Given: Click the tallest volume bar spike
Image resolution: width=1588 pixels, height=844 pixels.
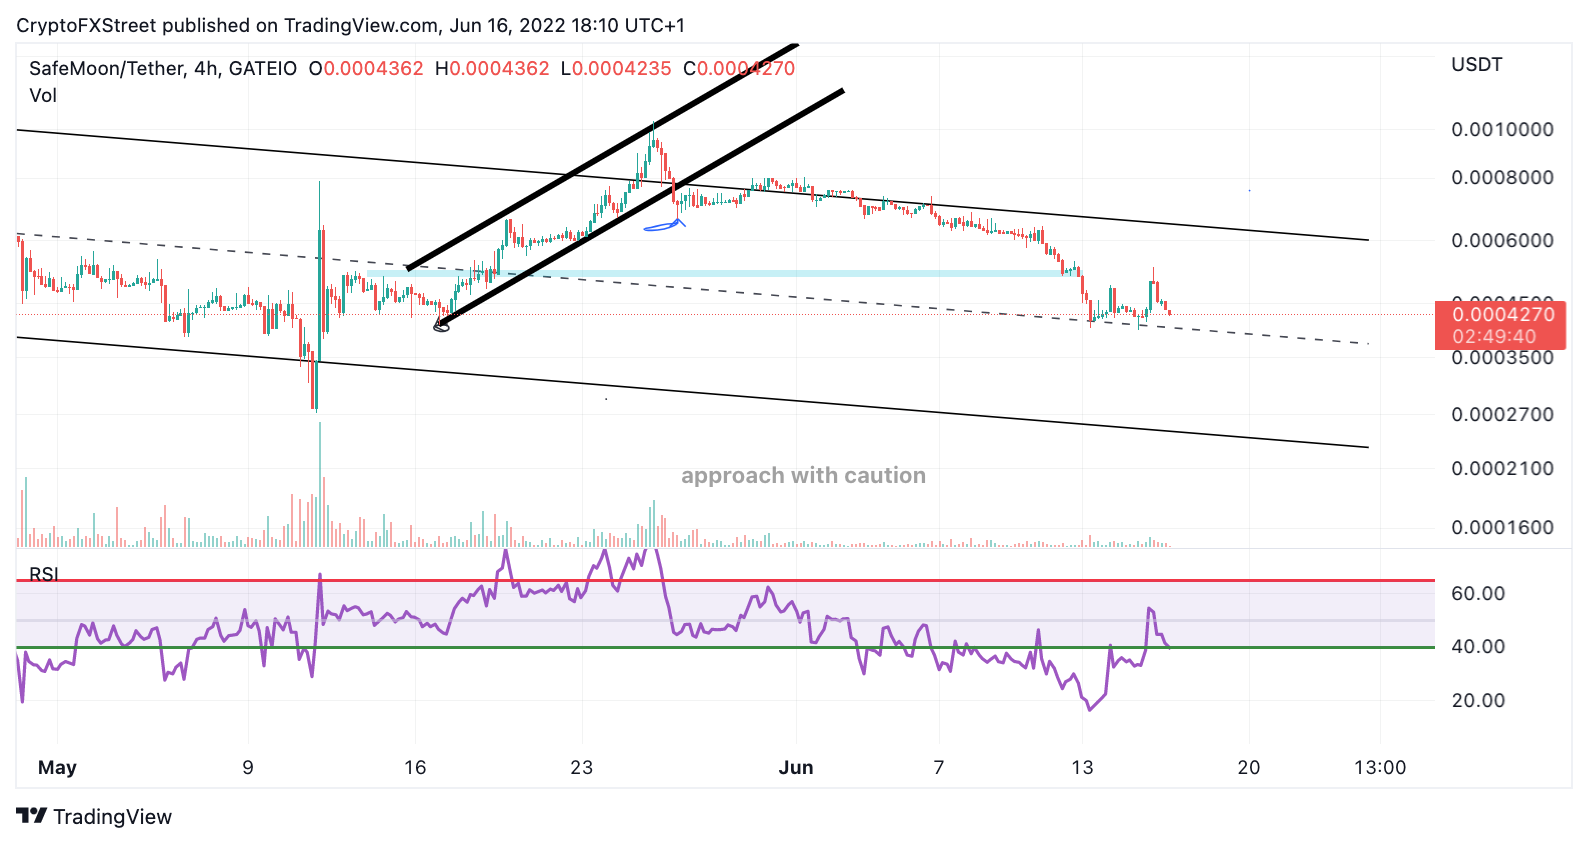Looking at the screenshot, I should click(x=320, y=484).
